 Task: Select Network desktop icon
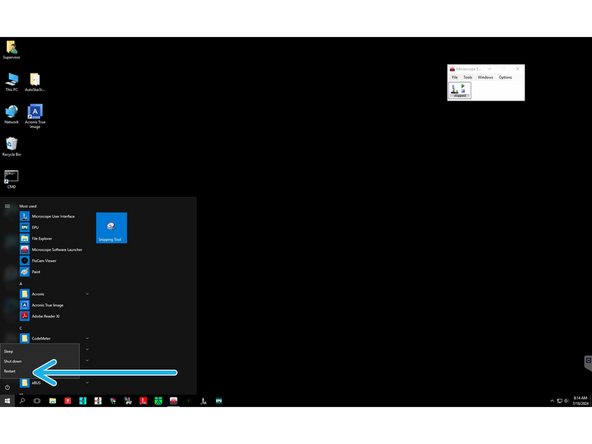11,114
